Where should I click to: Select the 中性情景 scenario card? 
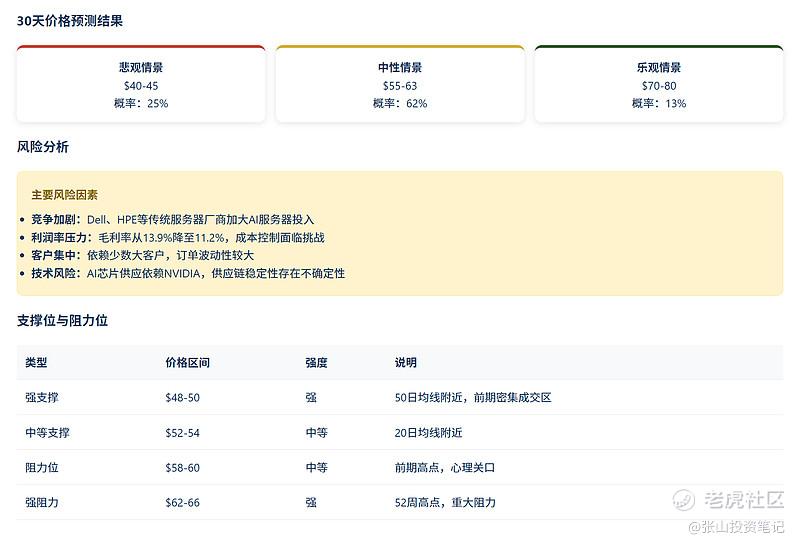(400, 85)
